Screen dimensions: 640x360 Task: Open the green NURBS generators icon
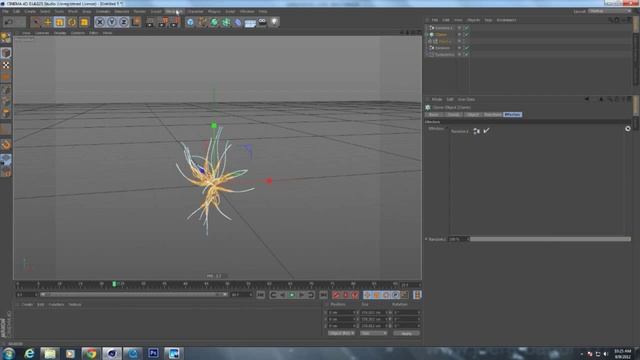214,22
